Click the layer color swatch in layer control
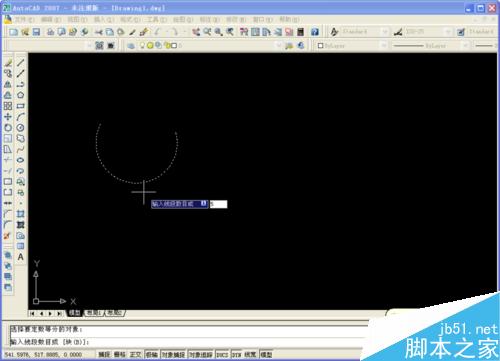The image size is (500, 361). pyautogui.click(x=174, y=45)
